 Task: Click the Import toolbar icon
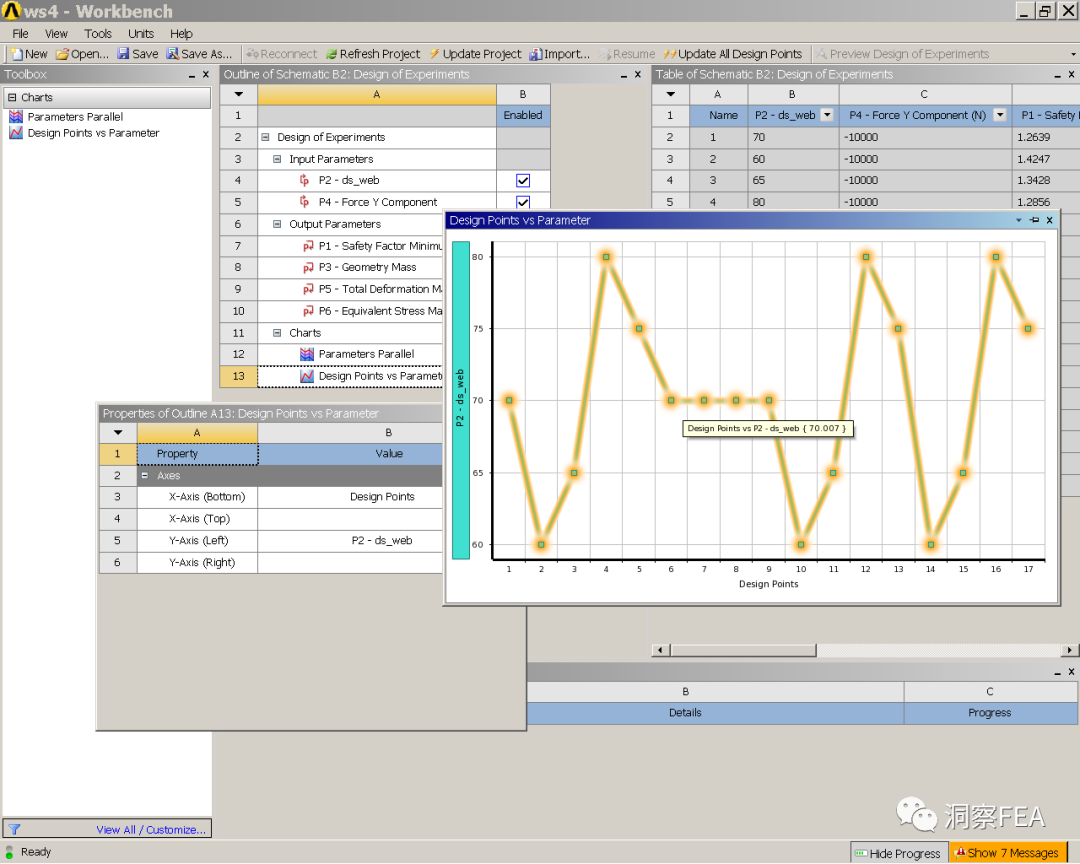pyautogui.click(x=536, y=54)
